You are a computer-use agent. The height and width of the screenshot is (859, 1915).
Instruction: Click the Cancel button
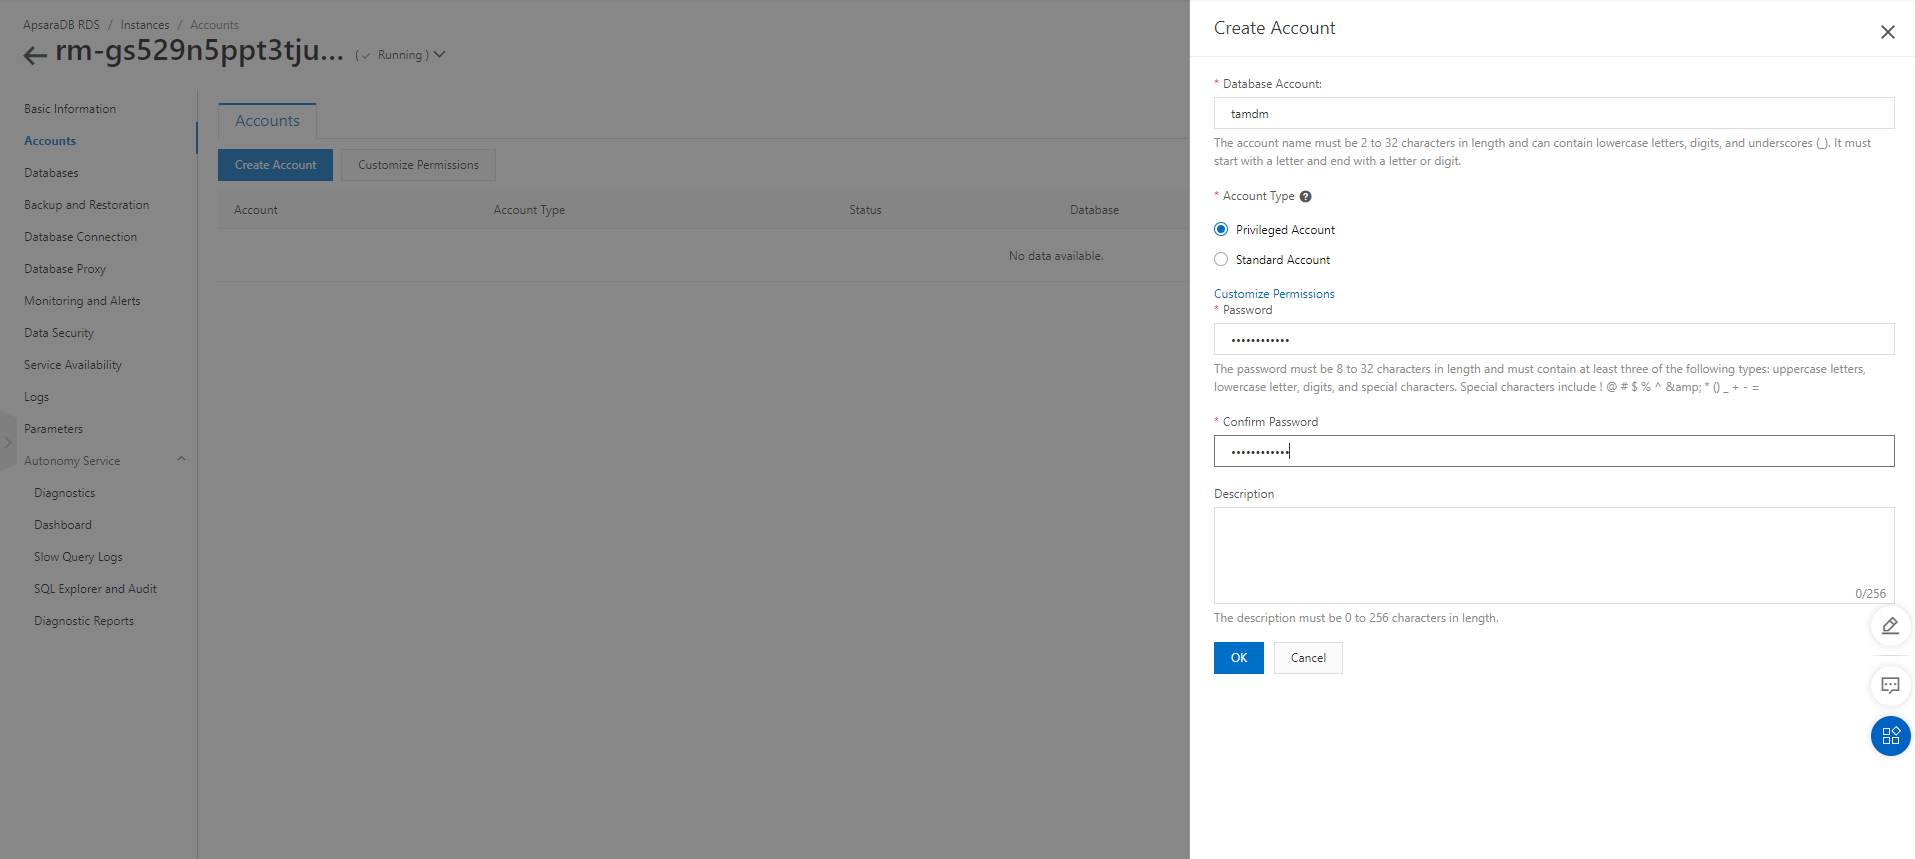coord(1307,658)
